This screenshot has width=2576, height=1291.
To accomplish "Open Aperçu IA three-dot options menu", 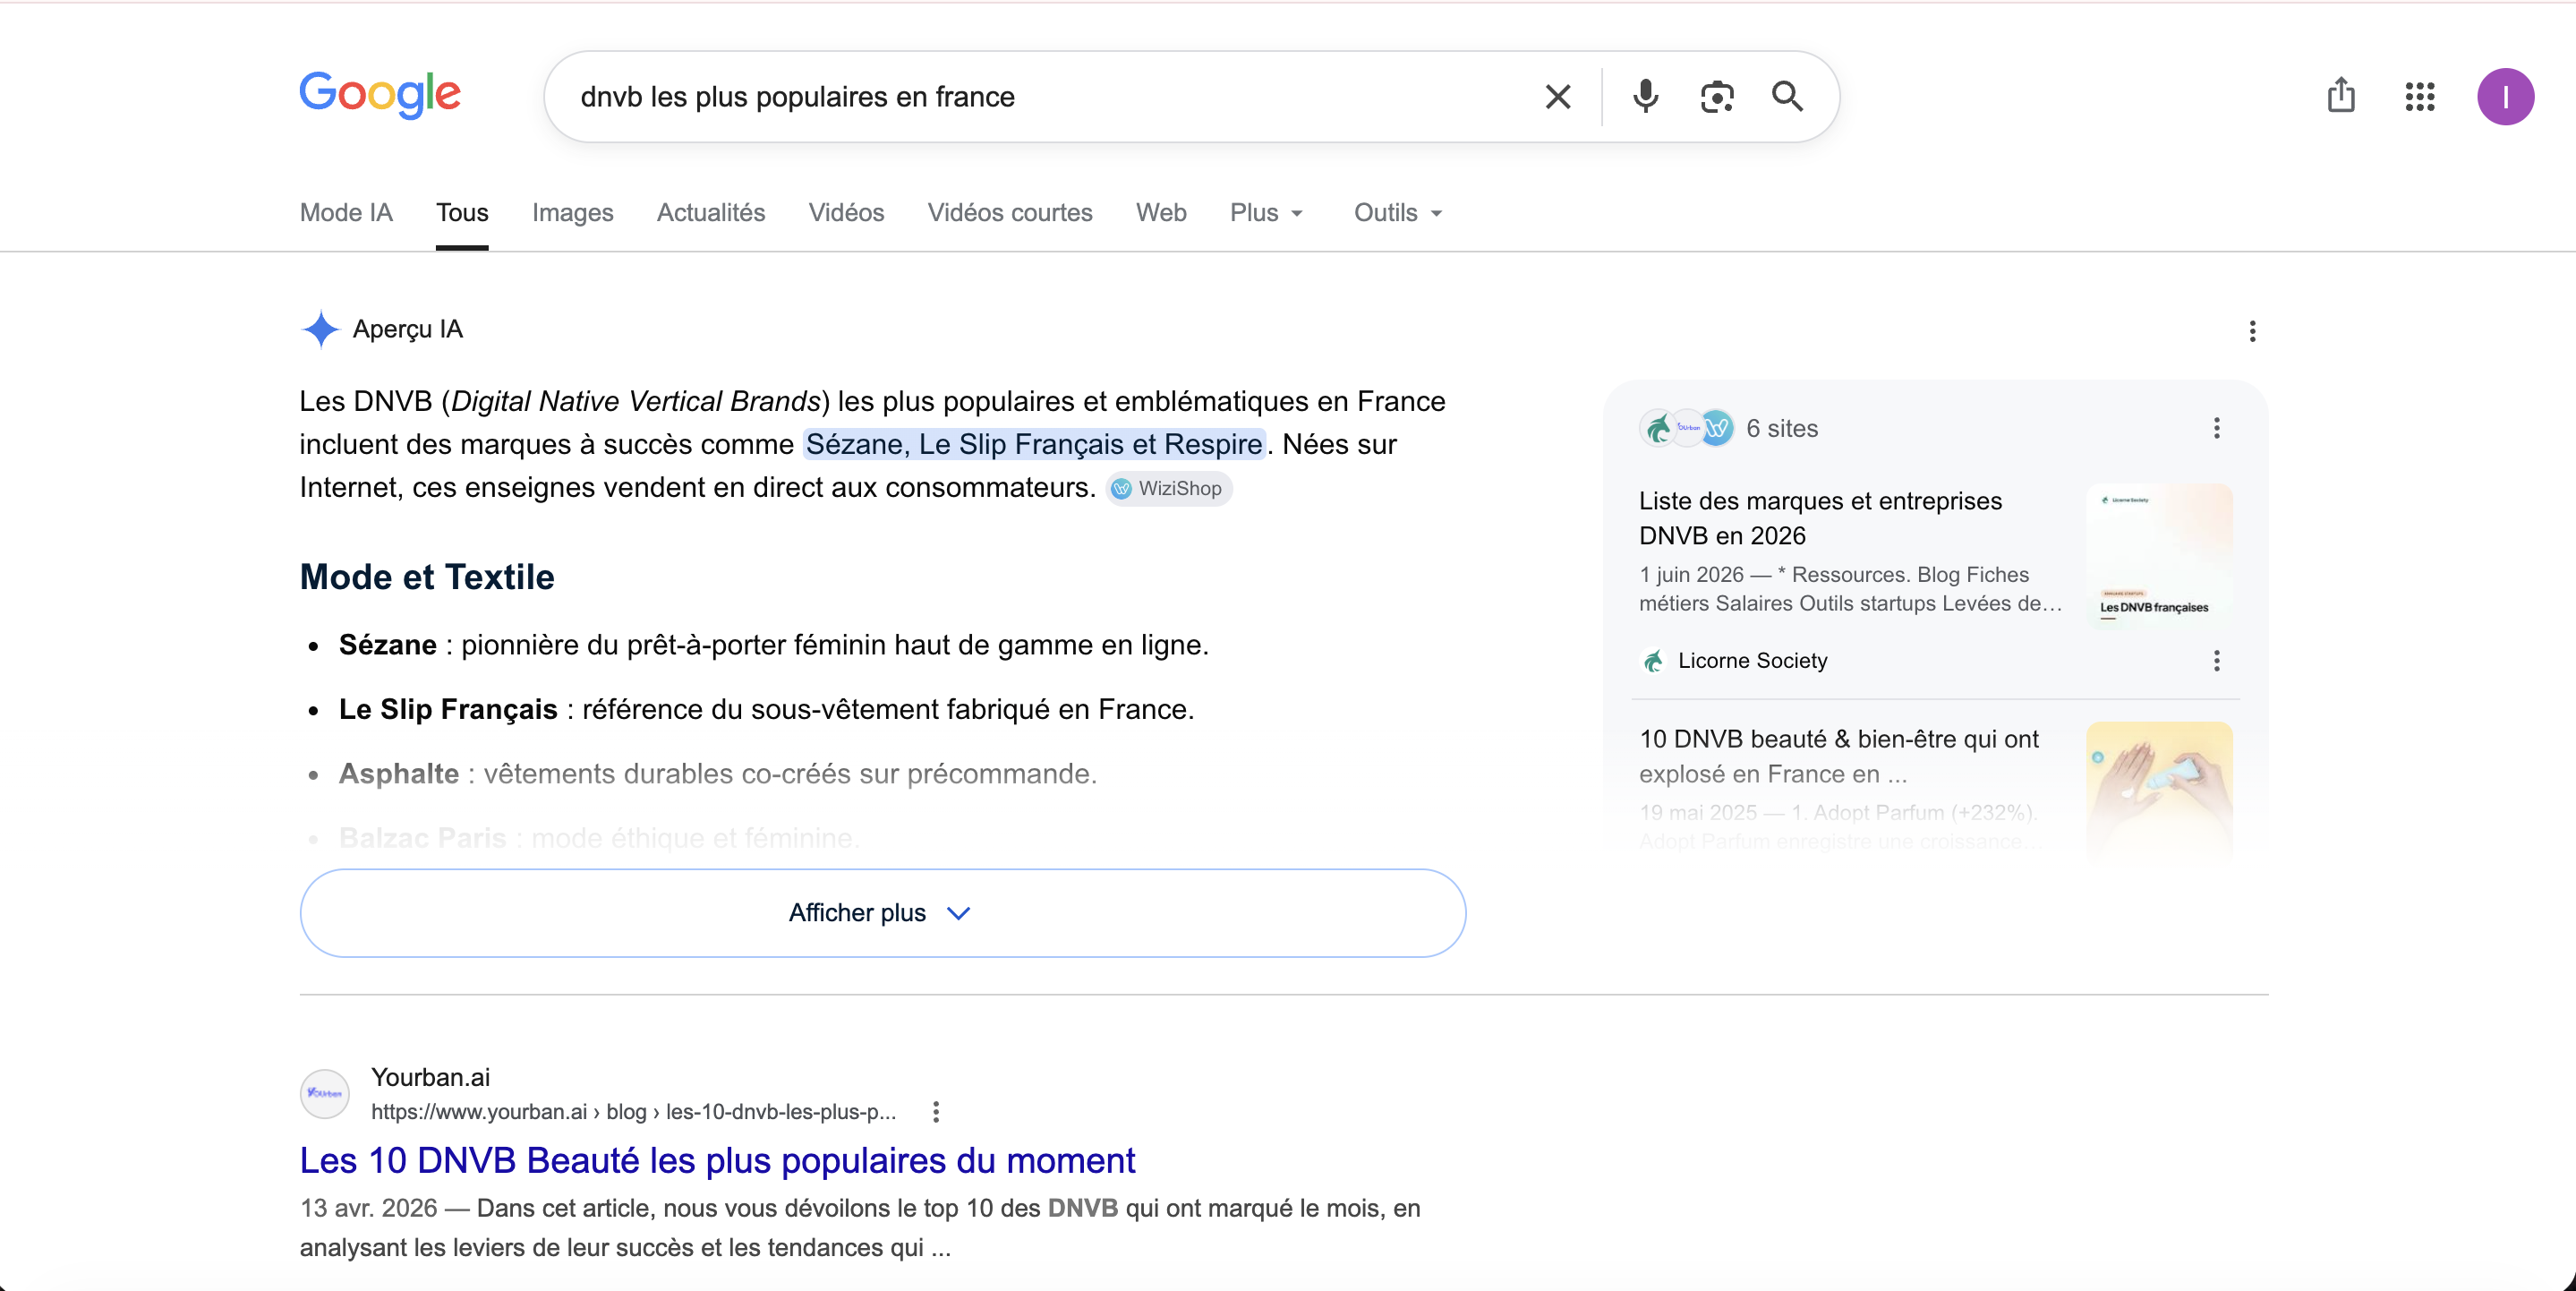I will pyautogui.click(x=2252, y=331).
